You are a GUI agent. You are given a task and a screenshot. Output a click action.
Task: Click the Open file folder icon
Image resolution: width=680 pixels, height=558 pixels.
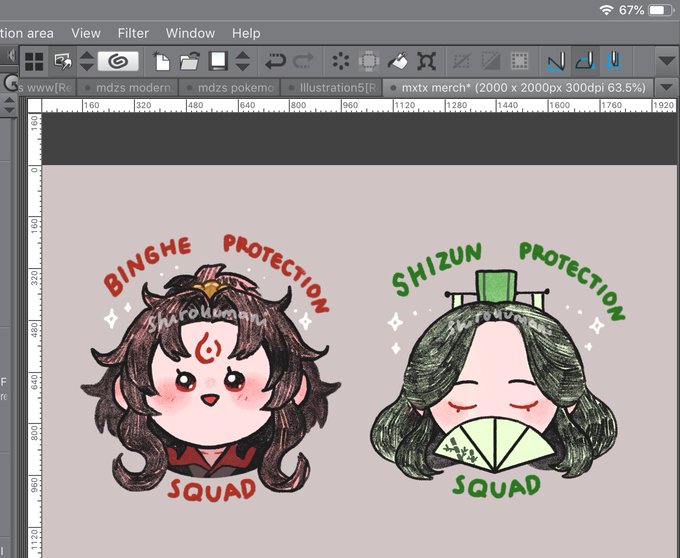[x=190, y=61]
